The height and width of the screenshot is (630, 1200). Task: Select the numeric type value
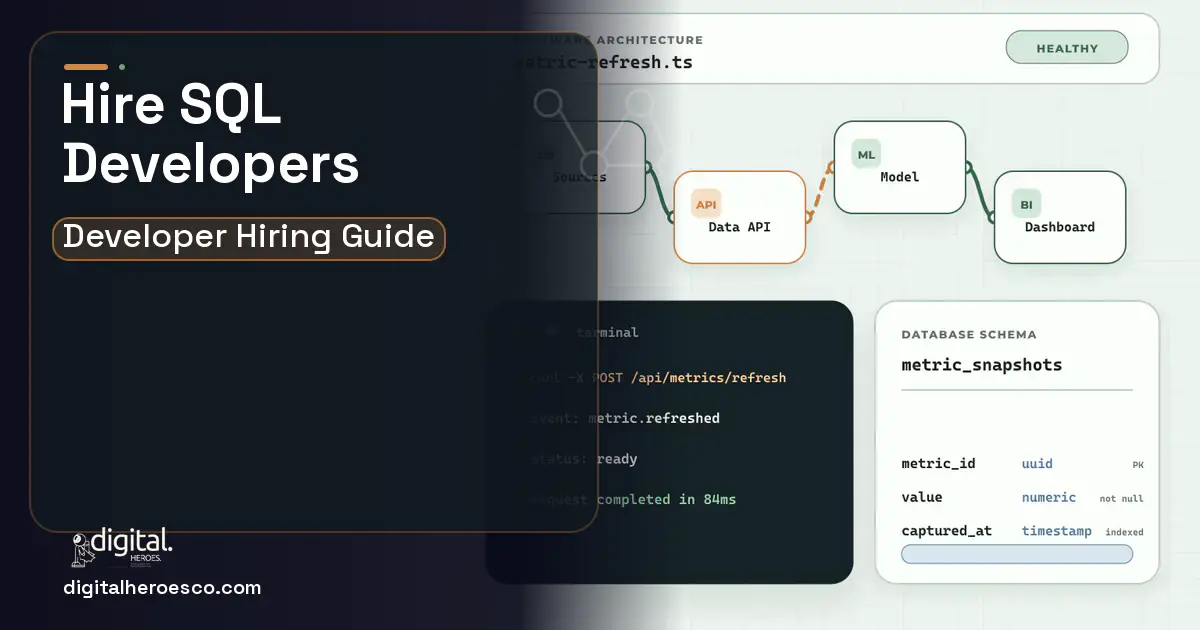pos(1049,497)
